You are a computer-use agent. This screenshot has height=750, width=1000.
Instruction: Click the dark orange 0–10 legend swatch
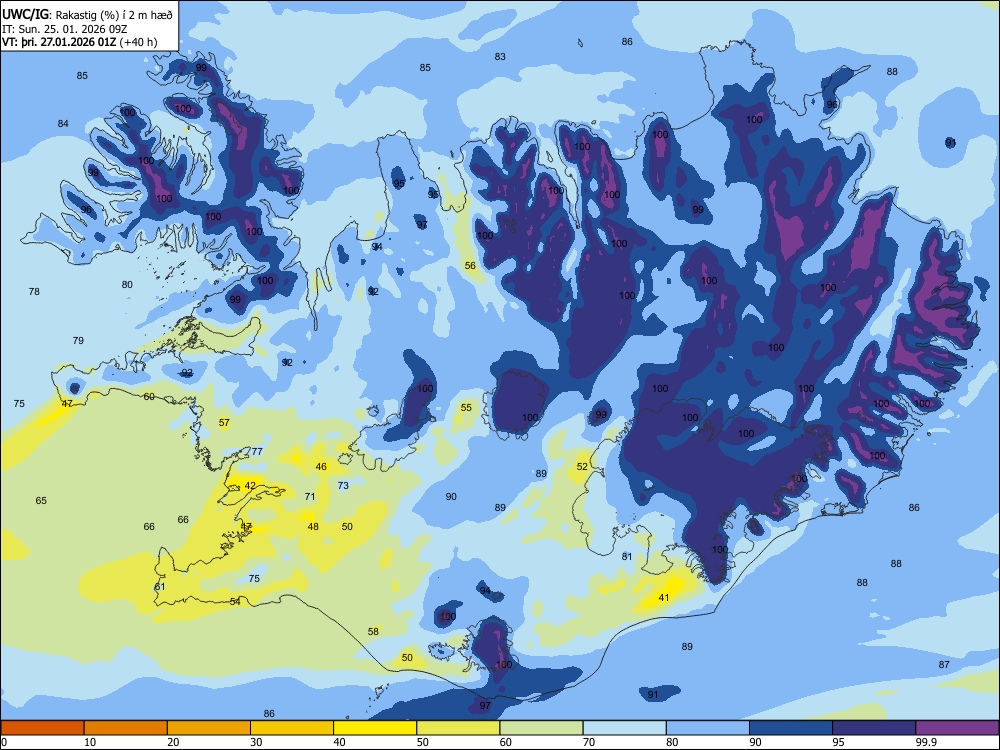click(42, 728)
